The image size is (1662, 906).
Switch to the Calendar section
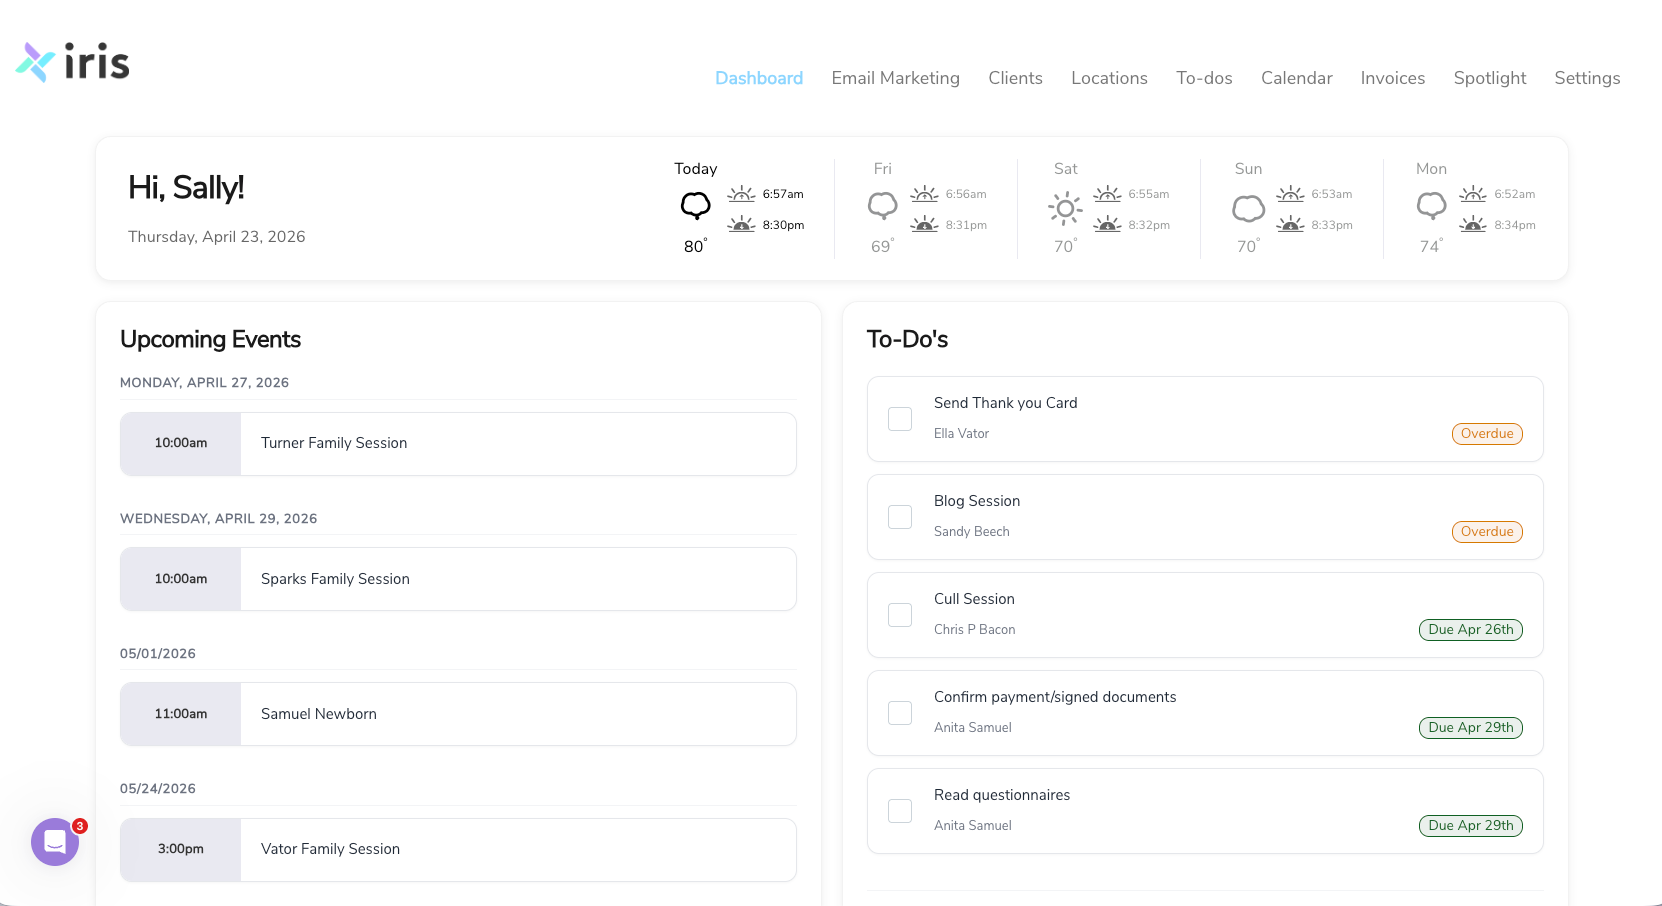click(1296, 78)
